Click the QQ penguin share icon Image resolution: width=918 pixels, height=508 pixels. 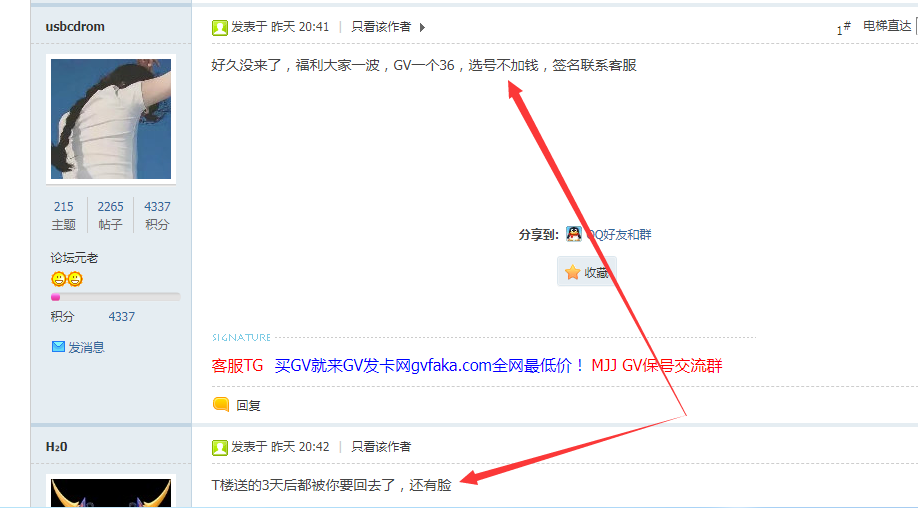click(574, 234)
